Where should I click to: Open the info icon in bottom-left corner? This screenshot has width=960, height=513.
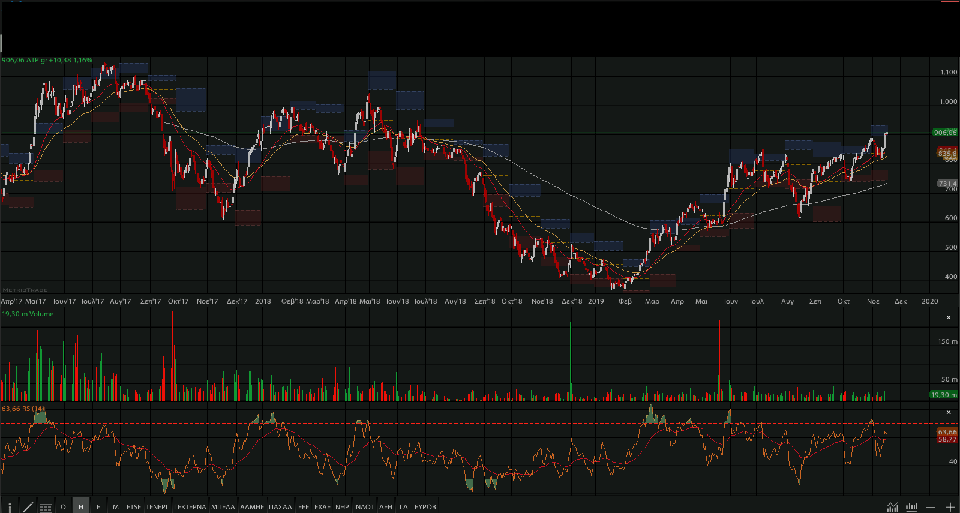10,507
